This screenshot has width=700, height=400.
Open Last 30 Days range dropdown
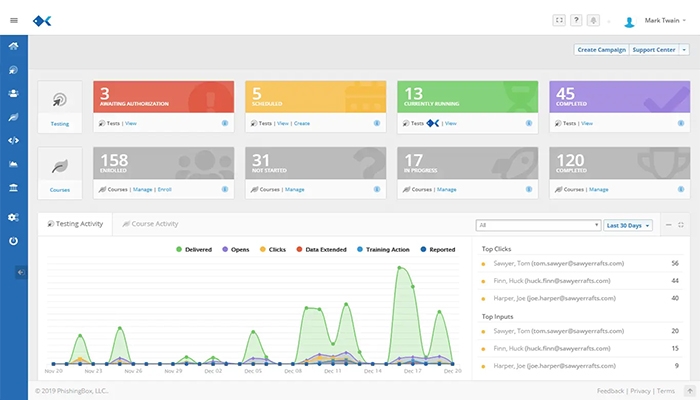click(628, 225)
